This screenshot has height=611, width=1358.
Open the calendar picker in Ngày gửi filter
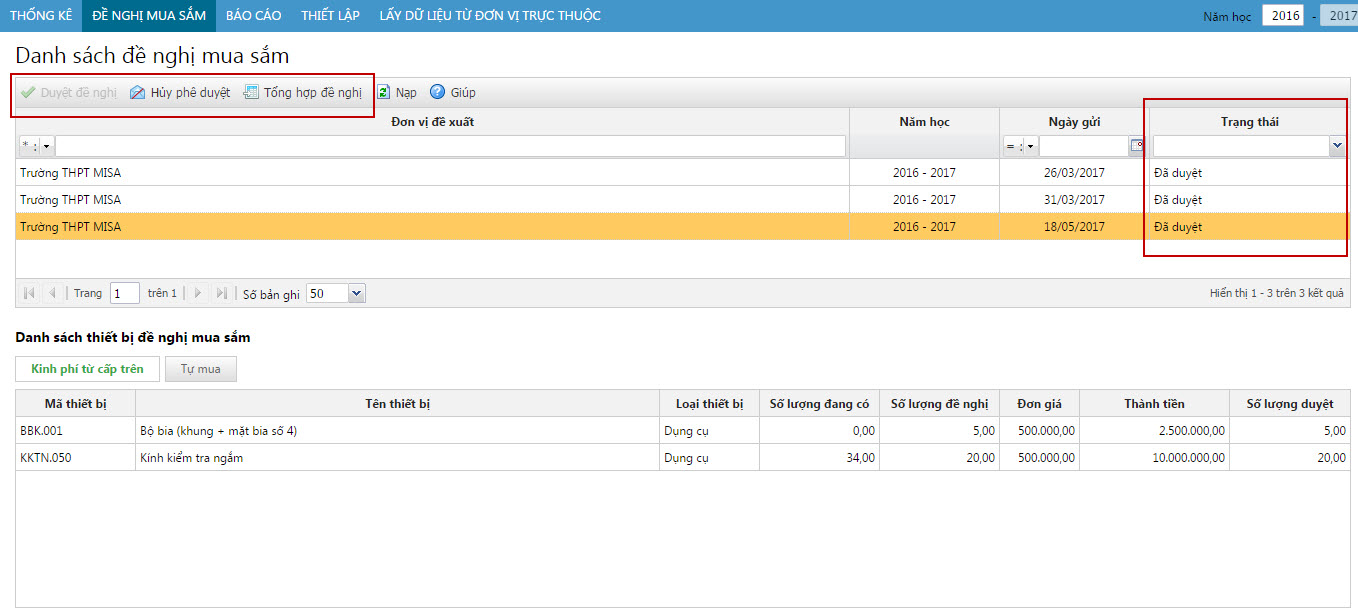(1137, 147)
